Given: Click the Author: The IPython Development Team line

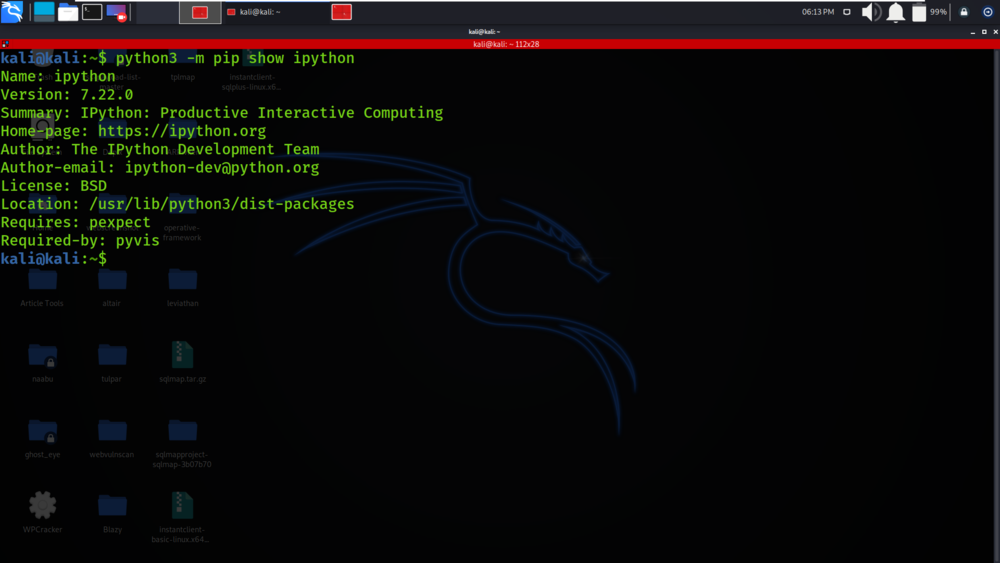Looking at the screenshot, I should pyautogui.click(x=160, y=150).
